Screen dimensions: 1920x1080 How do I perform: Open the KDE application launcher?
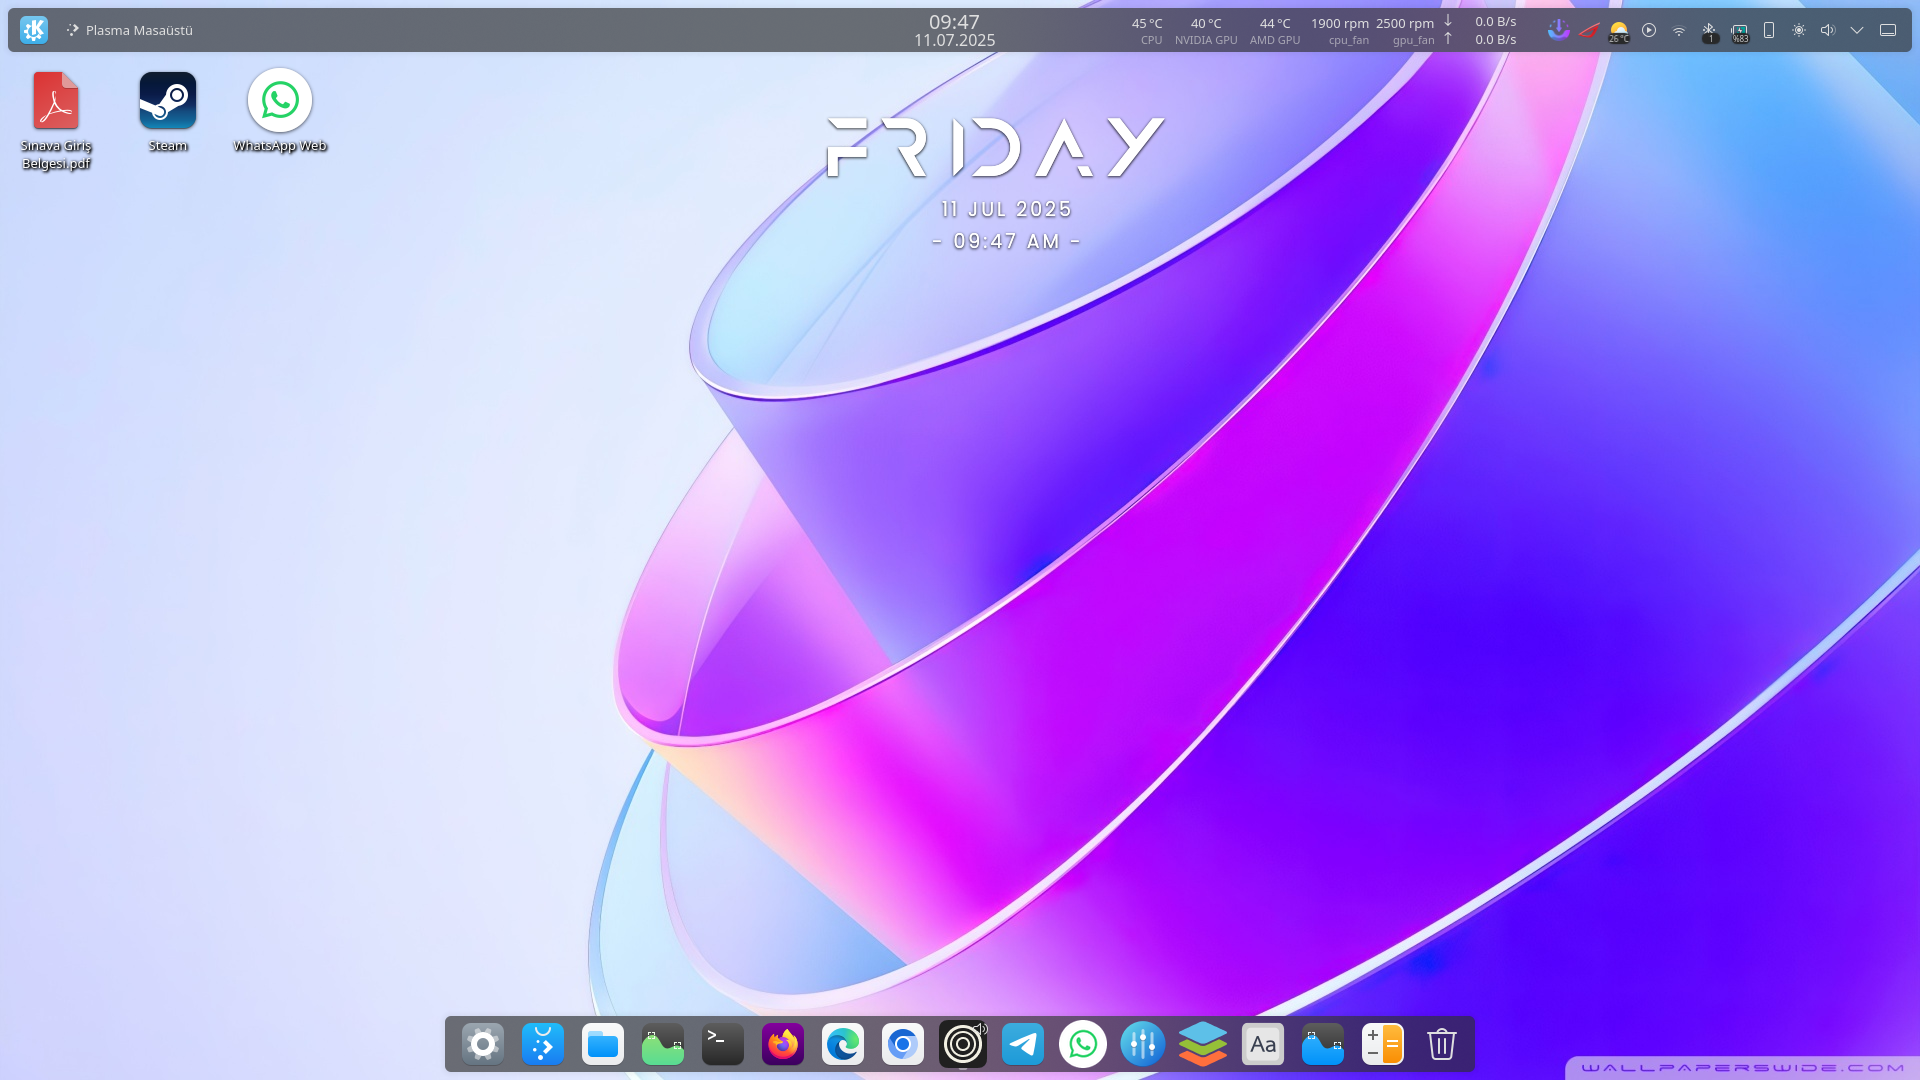(34, 30)
